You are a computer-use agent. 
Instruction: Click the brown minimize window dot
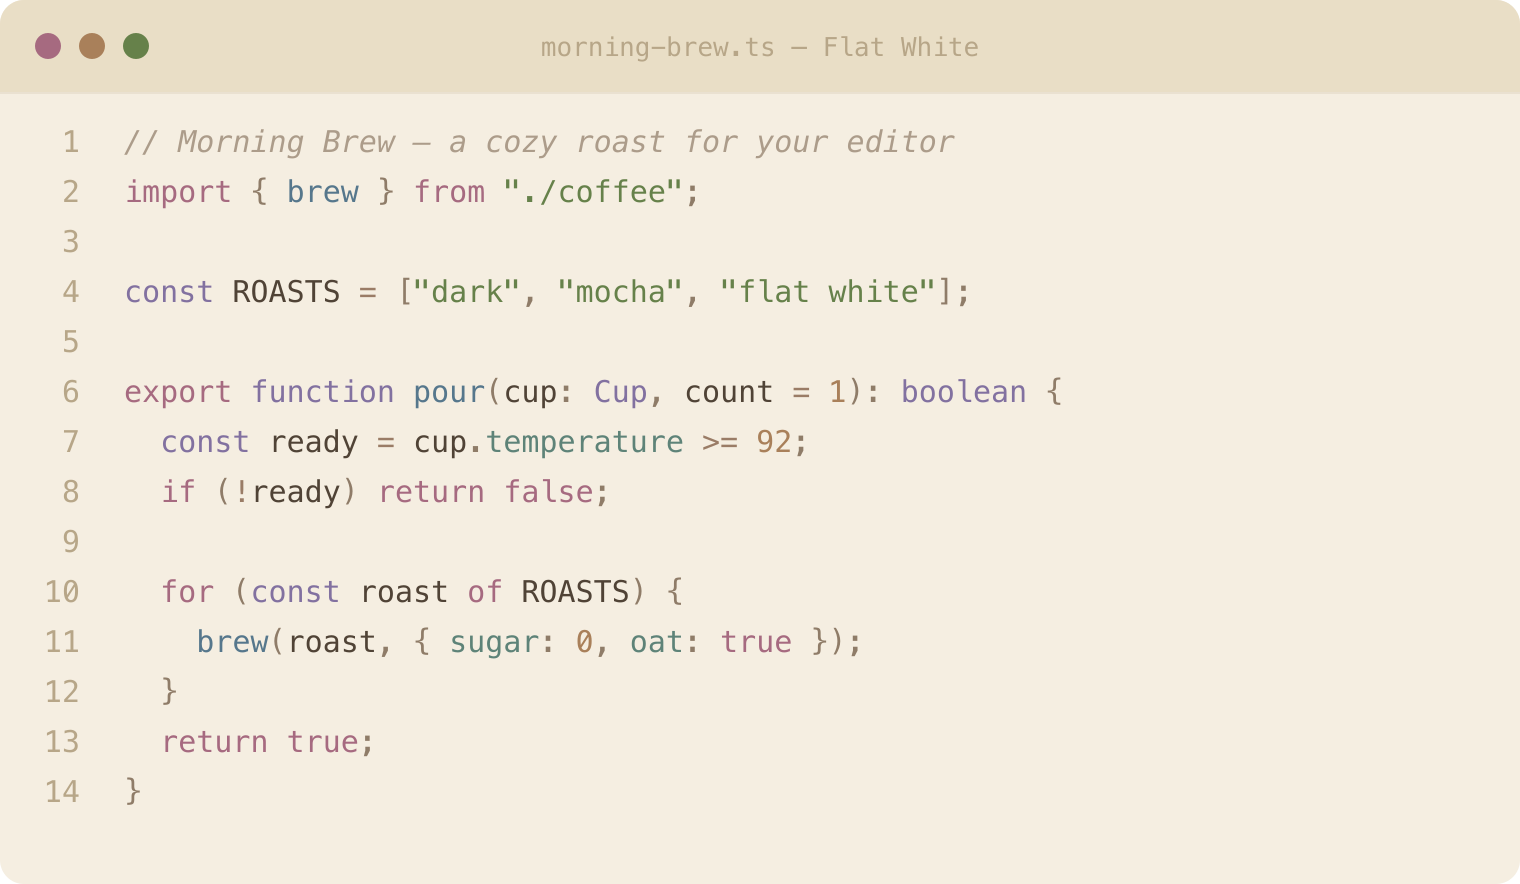coord(92,46)
